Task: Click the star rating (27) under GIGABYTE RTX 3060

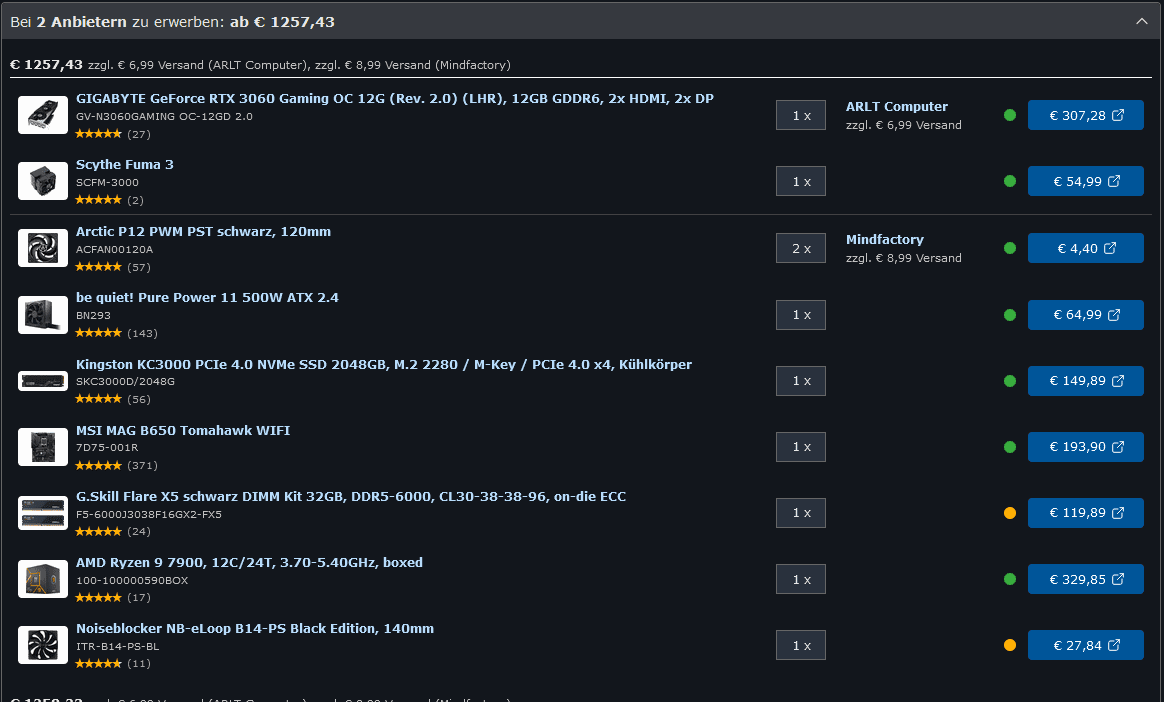Action: (x=113, y=134)
